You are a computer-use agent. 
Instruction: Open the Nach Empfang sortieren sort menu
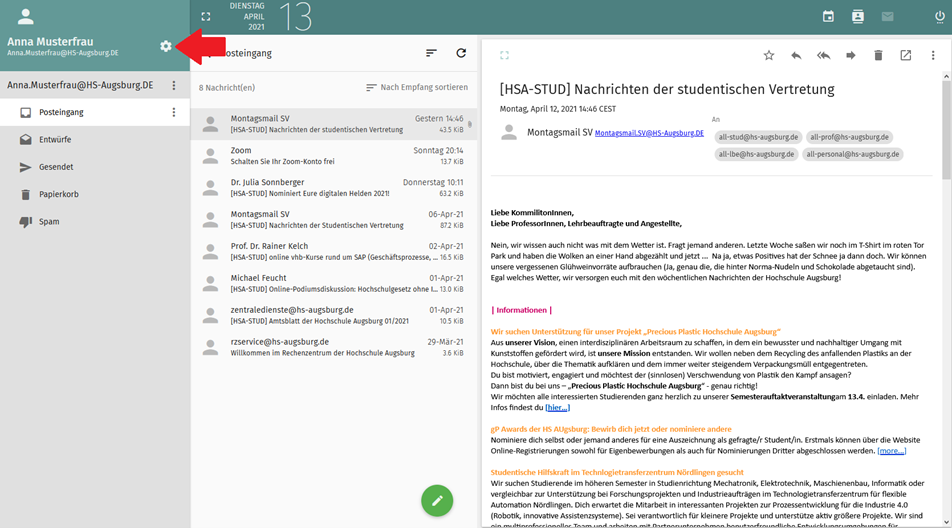click(x=417, y=88)
